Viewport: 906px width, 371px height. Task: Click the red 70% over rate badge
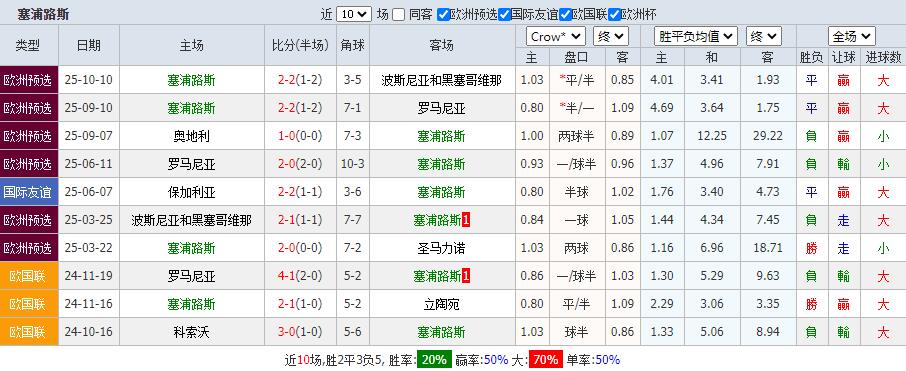tap(546, 359)
